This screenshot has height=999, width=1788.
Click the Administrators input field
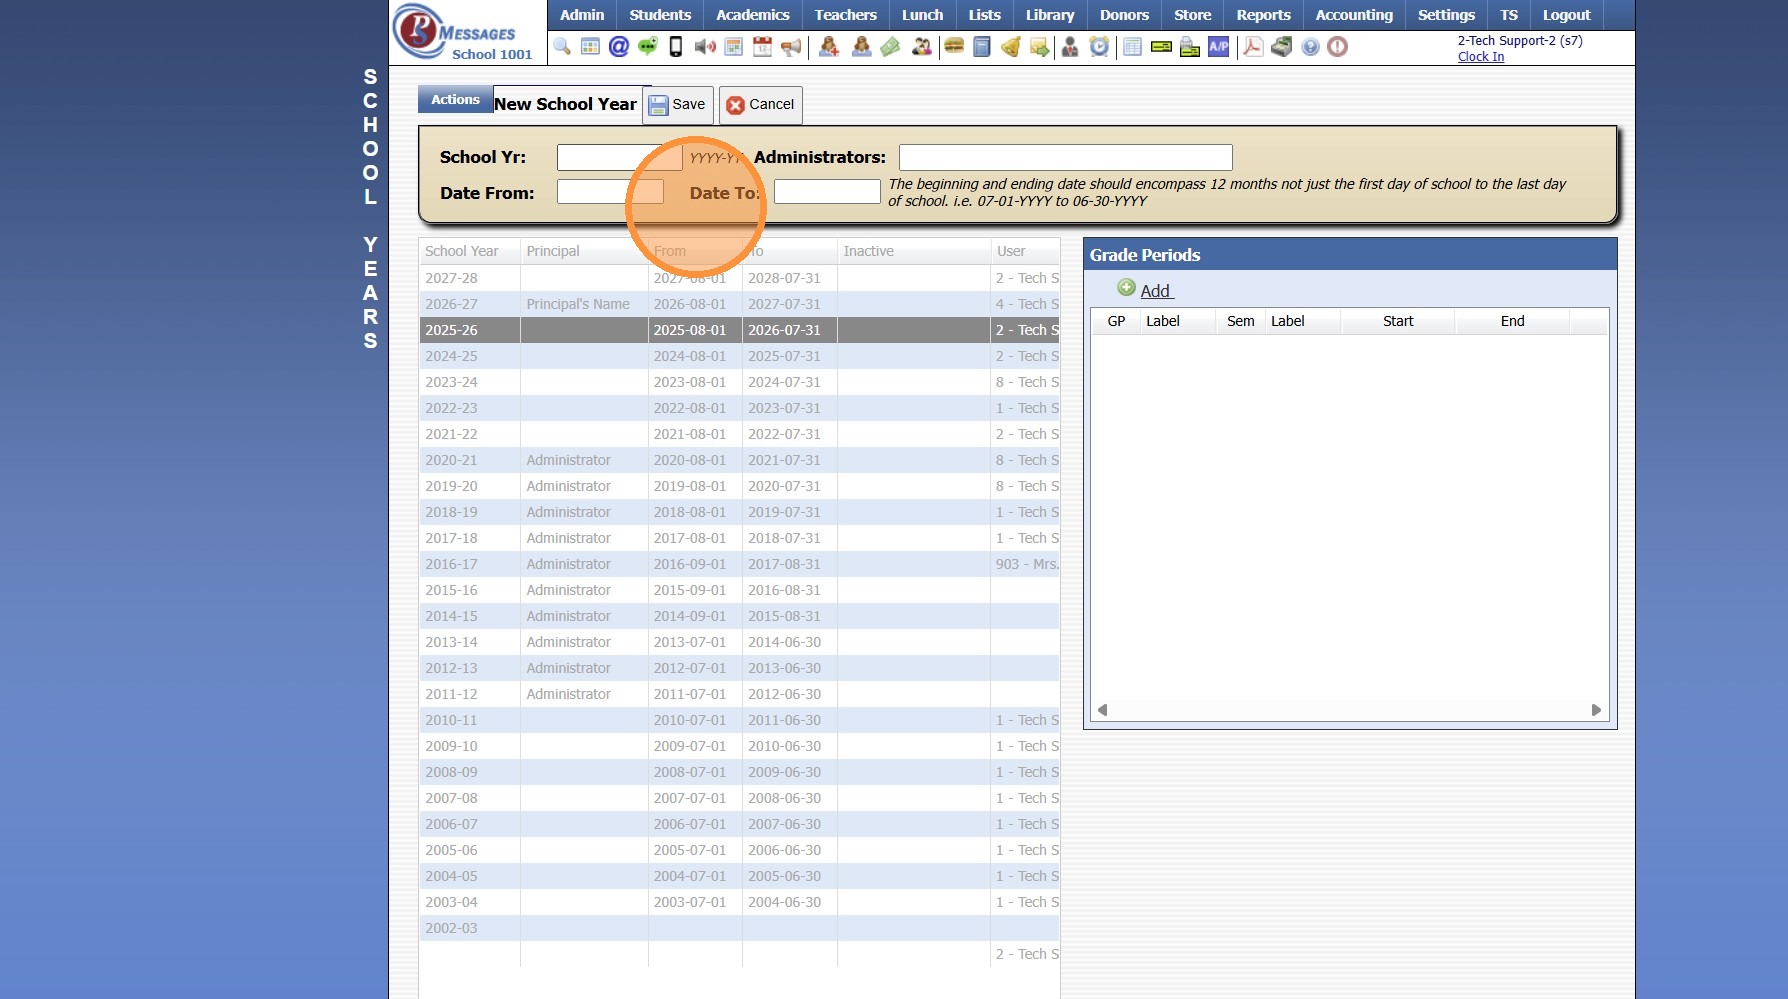pos(1065,158)
